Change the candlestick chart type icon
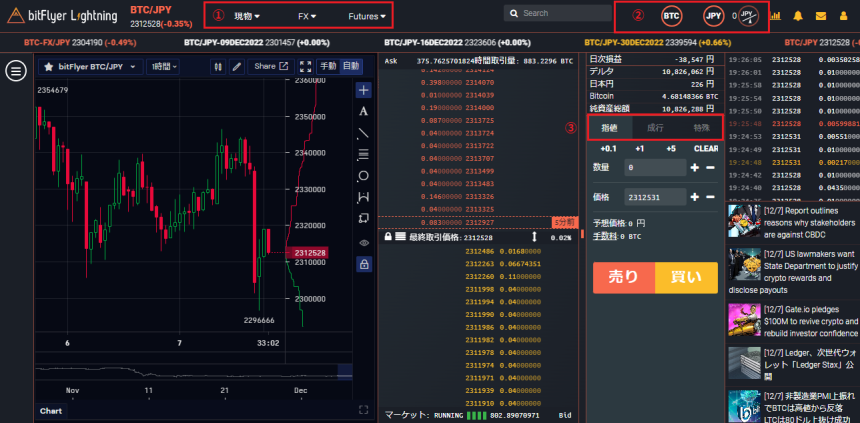The image size is (860, 423). click(x=218, y=66)
